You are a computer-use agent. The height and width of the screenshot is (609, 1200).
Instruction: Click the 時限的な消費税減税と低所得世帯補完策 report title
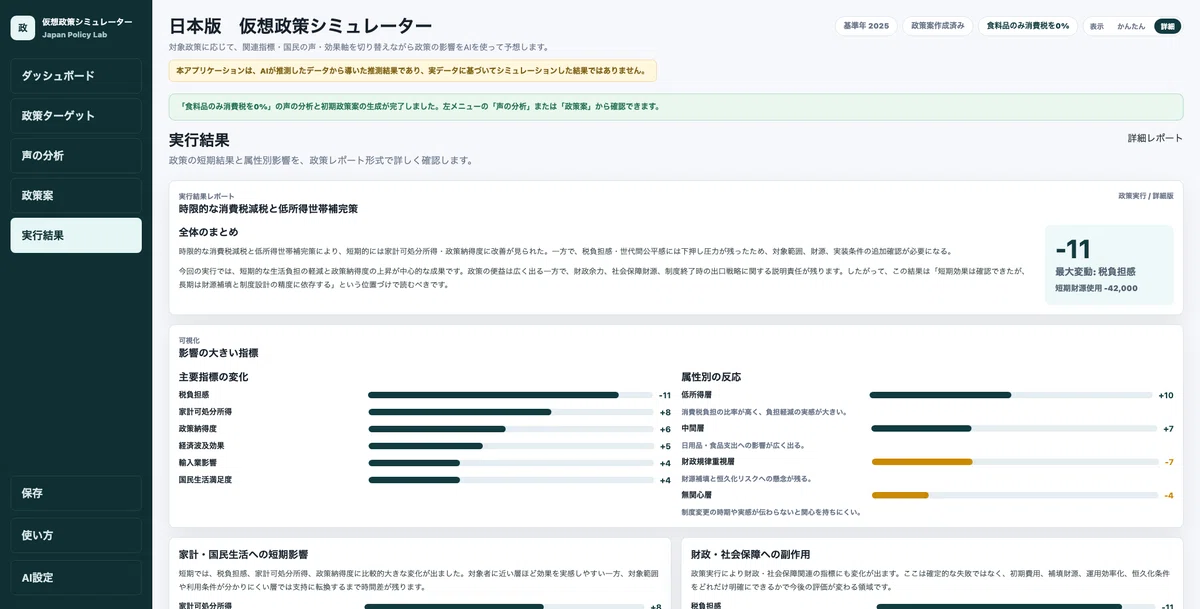coord(268,209)
